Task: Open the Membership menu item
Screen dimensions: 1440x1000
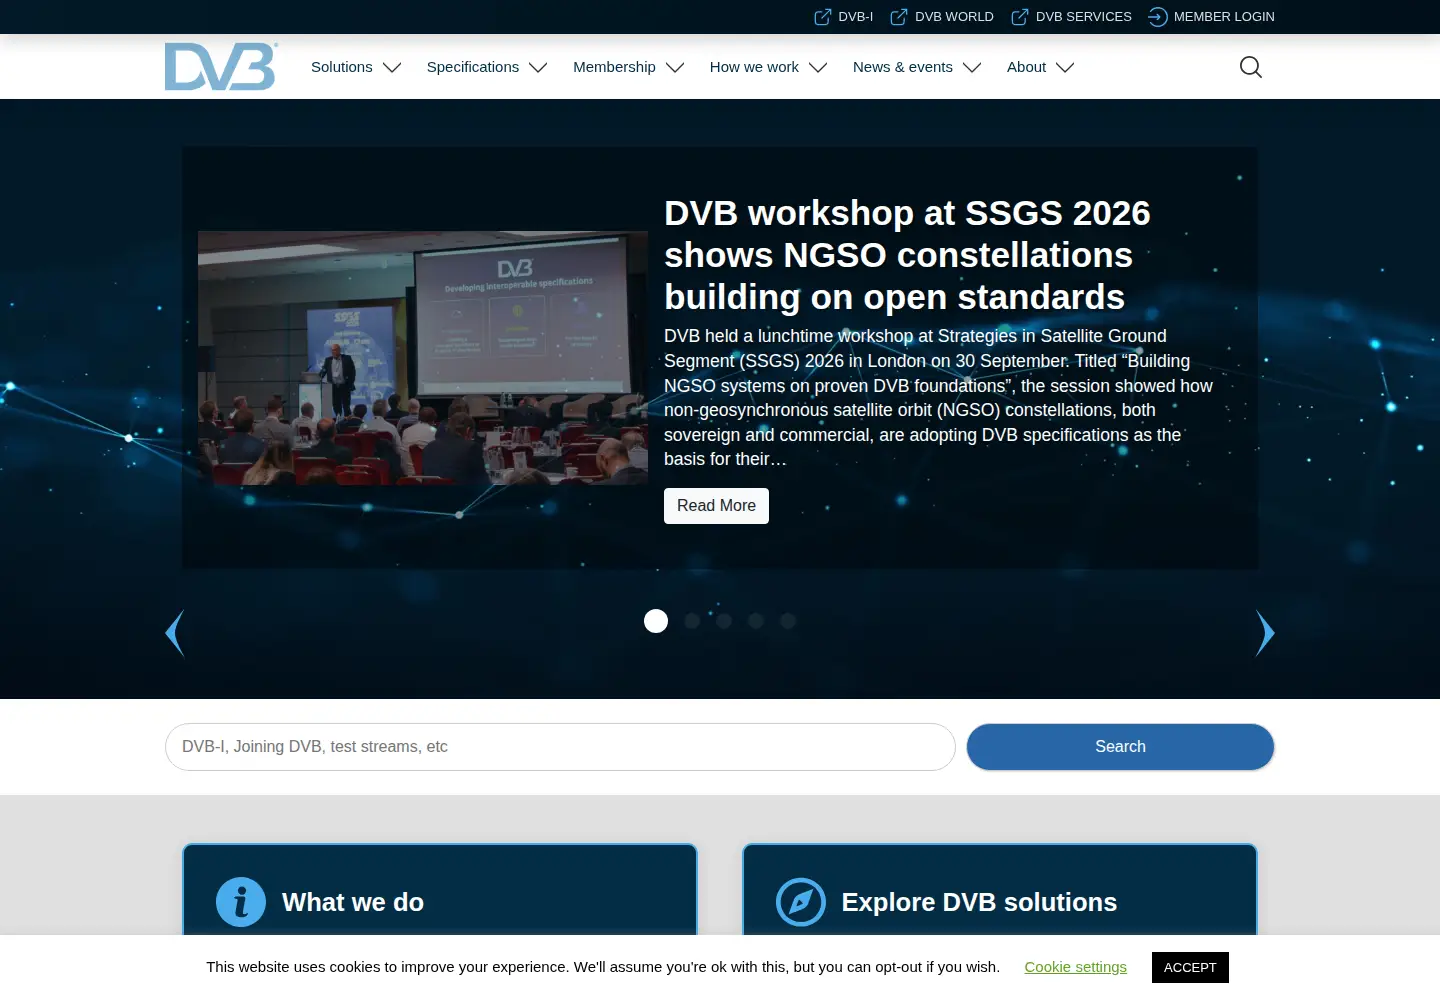Action: (x=614, y=67)
